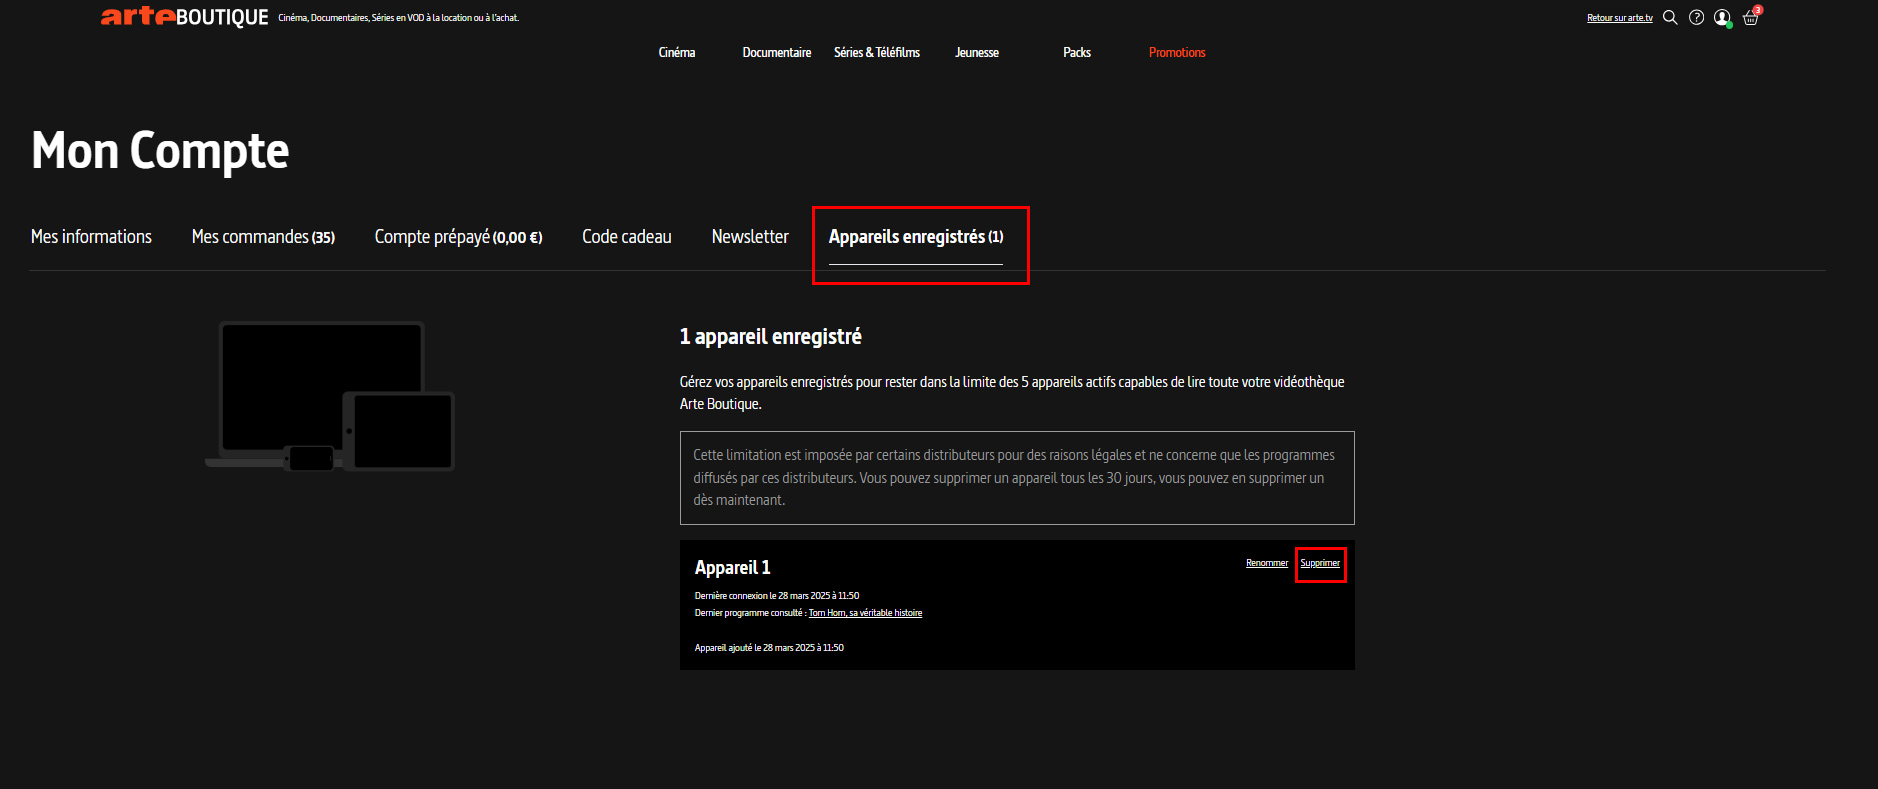Open Tom Horn, sa véritable histoire link
The height and width of the screenshot is (789, 1878).
865,613
